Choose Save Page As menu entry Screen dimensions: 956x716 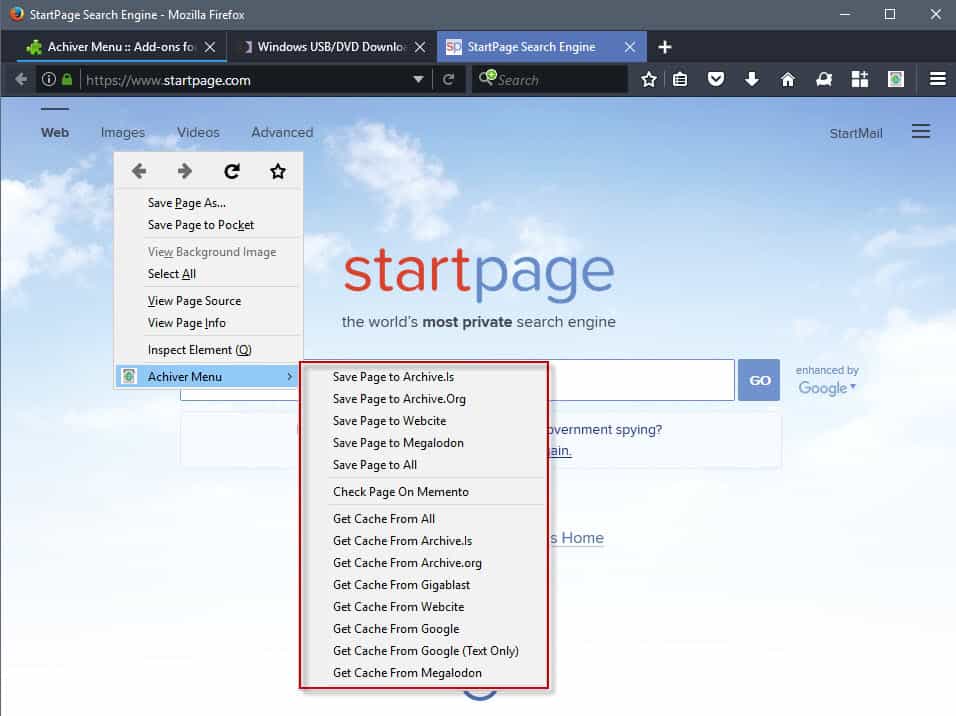pyautogui.click(x=208, y=203)
